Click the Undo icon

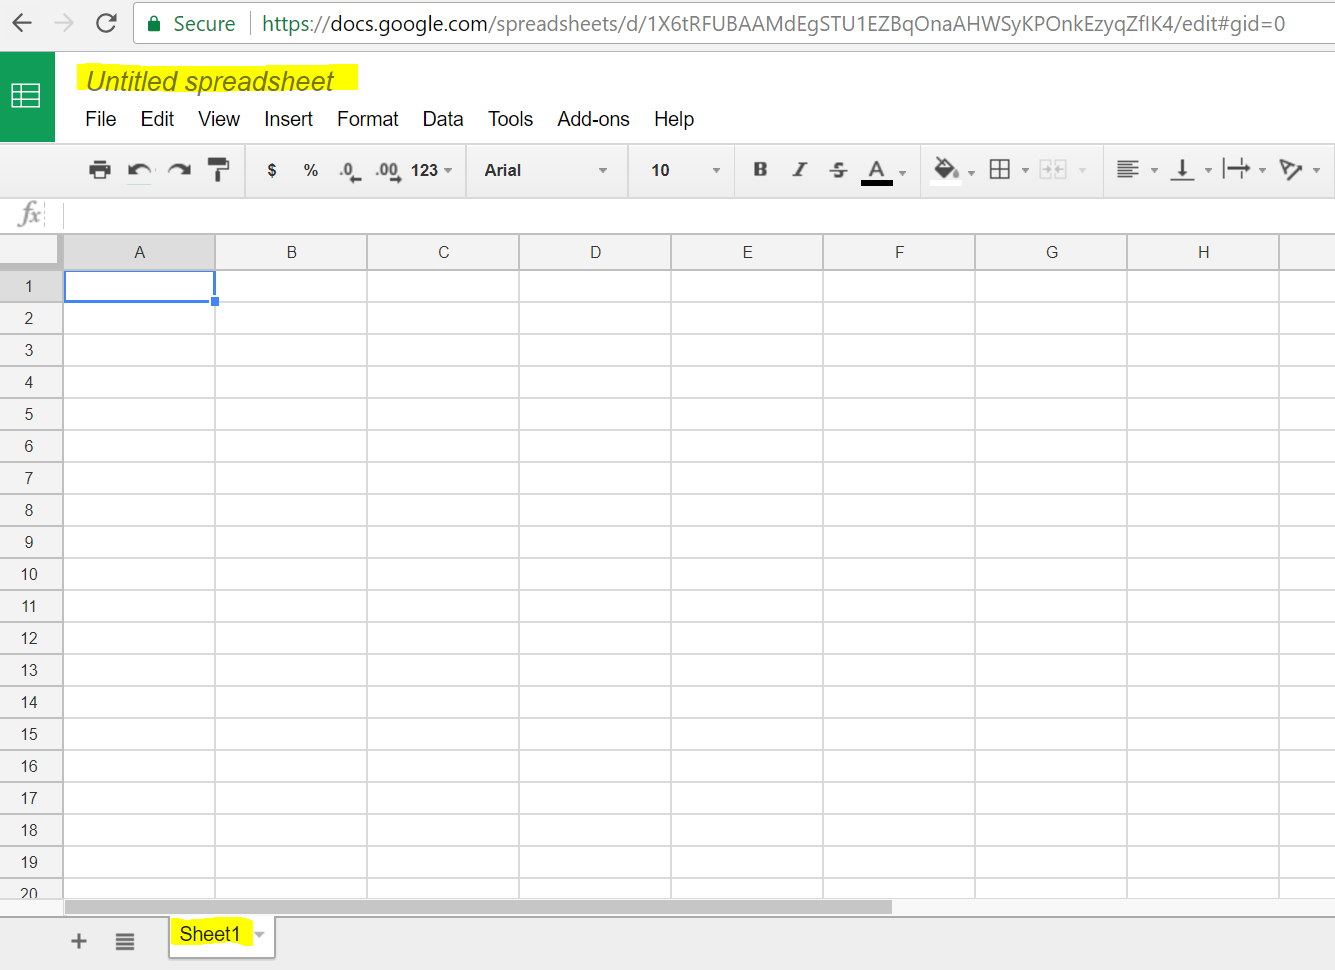click(139, 170)
